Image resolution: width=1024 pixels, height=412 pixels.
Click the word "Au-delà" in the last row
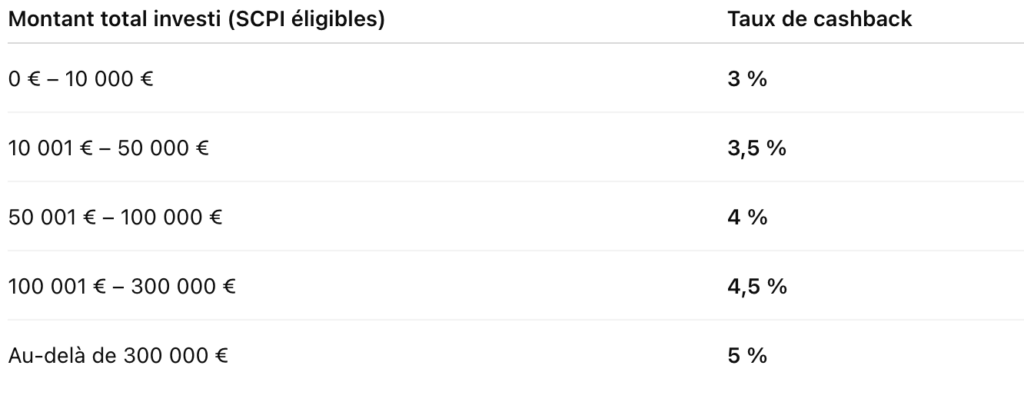(43, 356)
